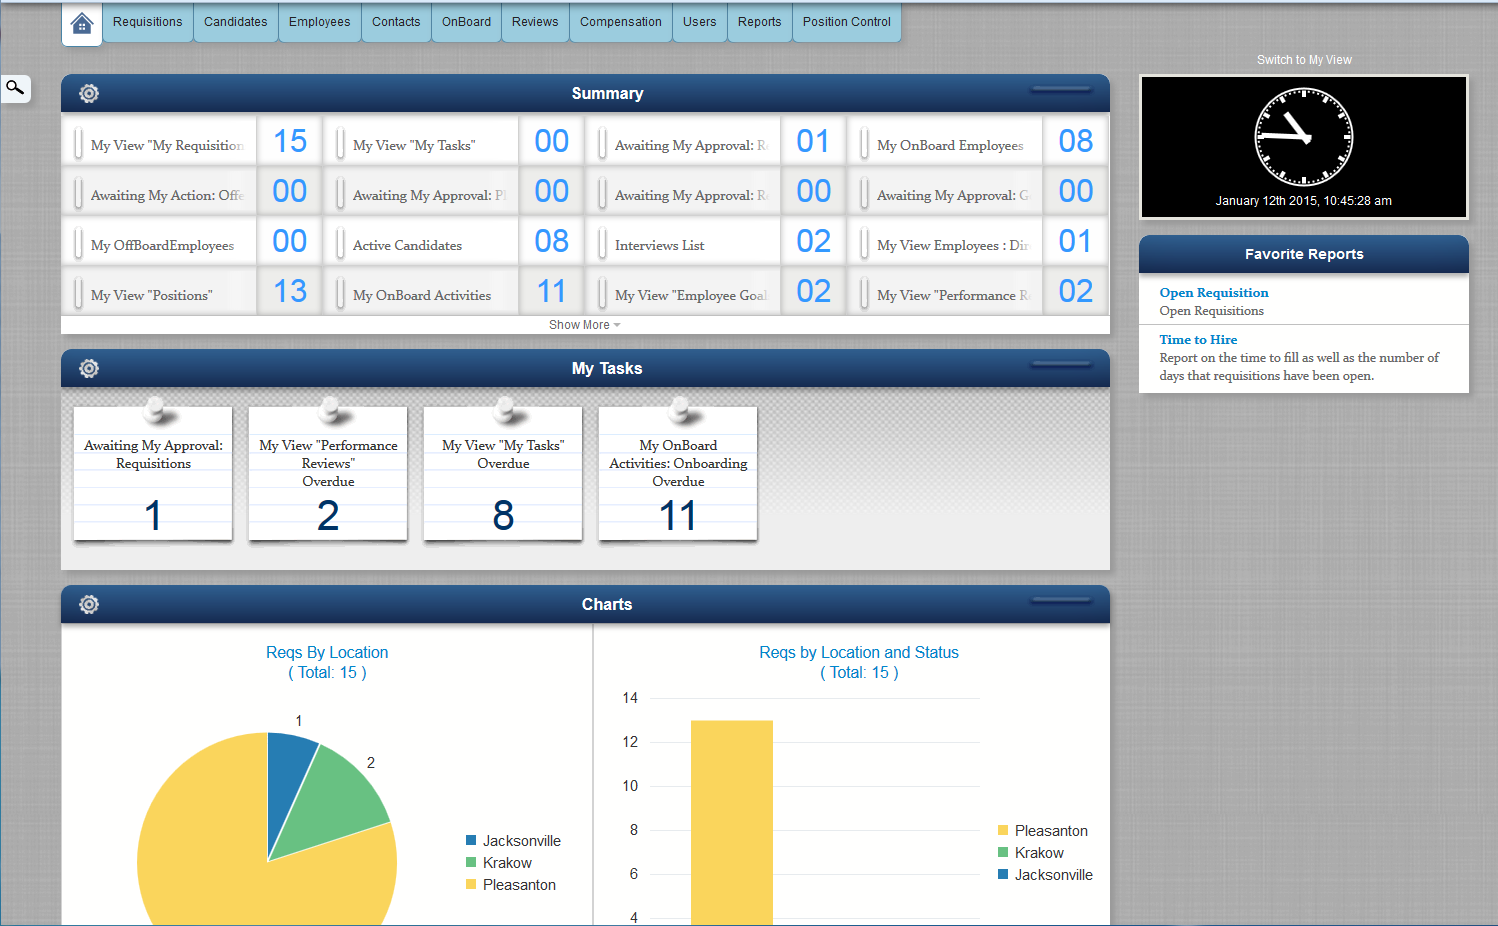The image size is (1498, 926).
Task: Open Summary panel settings gear
Action: pos(89,93)
